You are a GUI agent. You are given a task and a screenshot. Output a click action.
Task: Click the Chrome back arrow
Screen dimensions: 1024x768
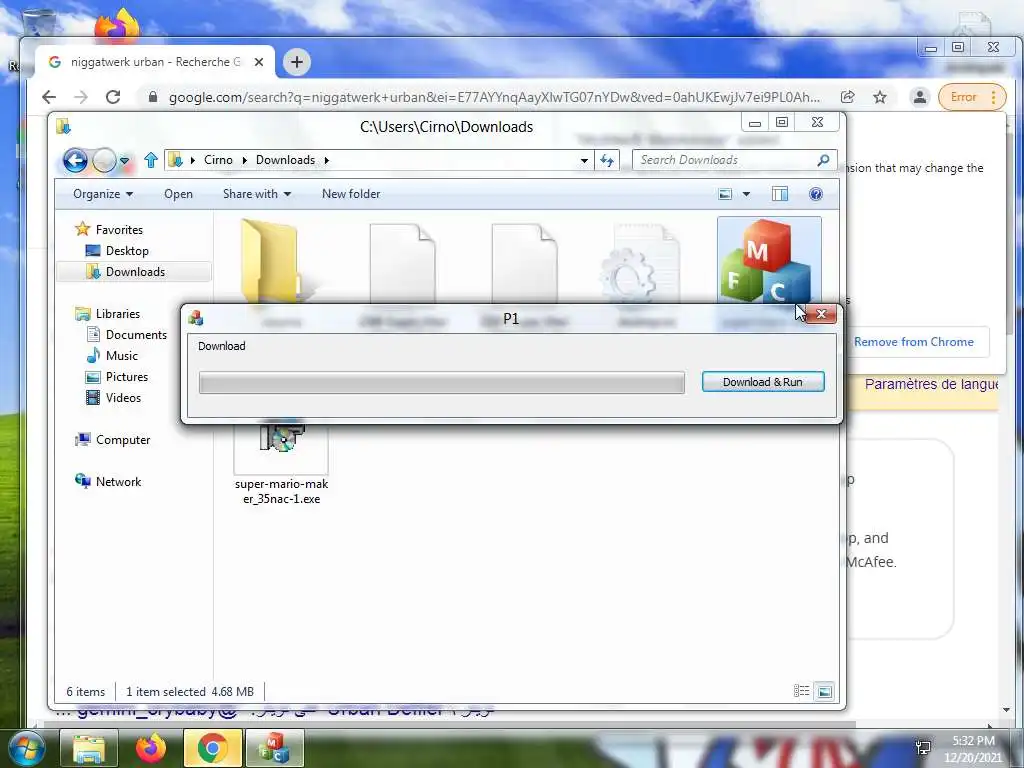(x=49, y=97)
